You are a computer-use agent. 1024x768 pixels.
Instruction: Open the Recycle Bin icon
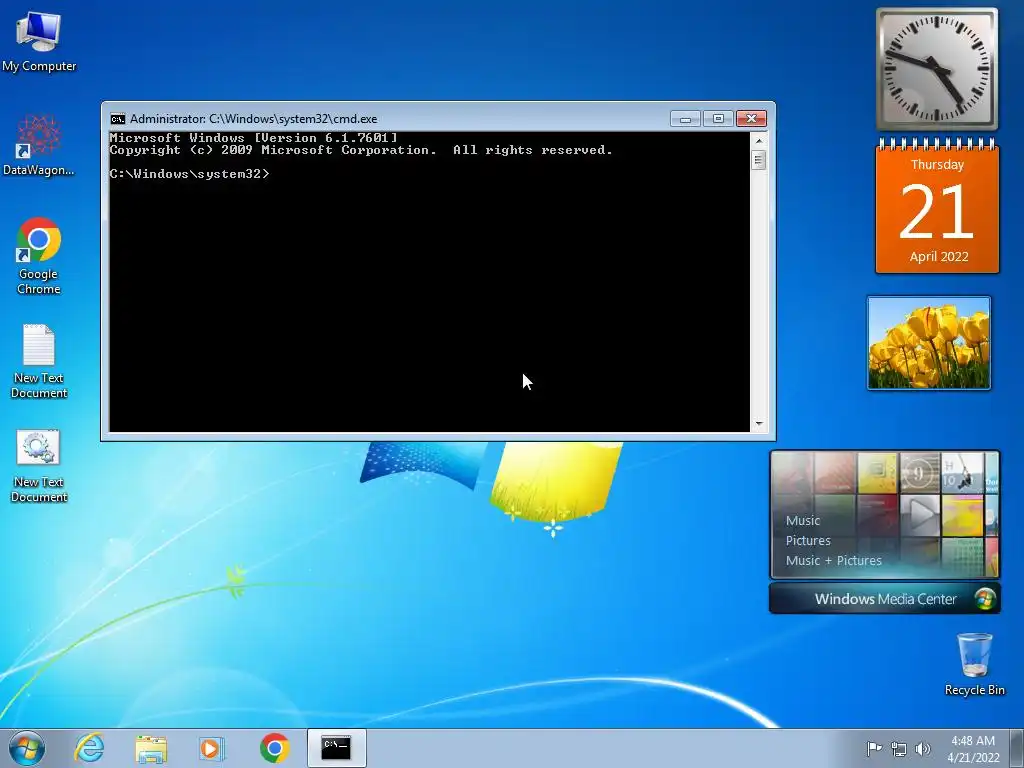[x=974, y=664]
